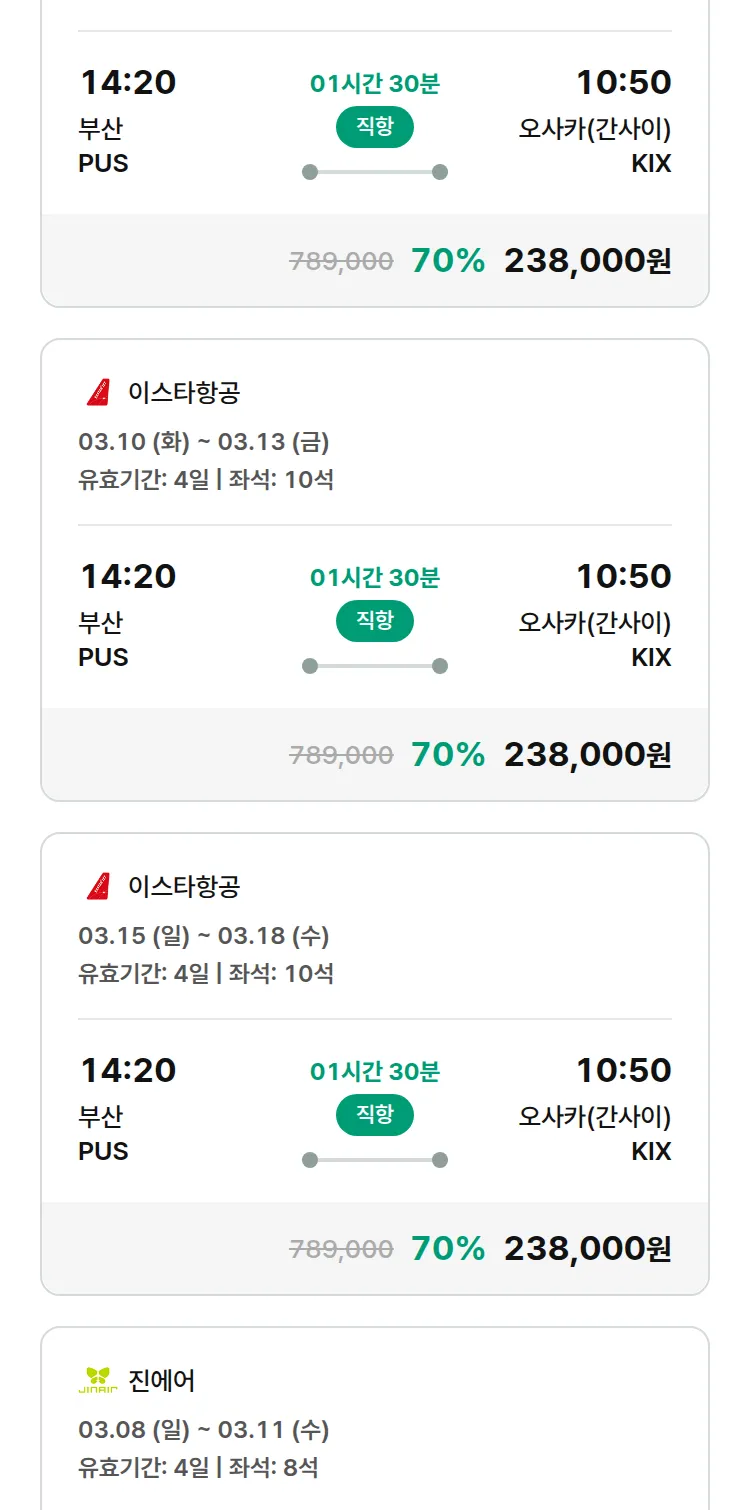The width and height of the screenshot is (750, 1510).
Task: Select date range 03.10 (화) ~ 03.13 (금)
Action: [x=203, y=442]
